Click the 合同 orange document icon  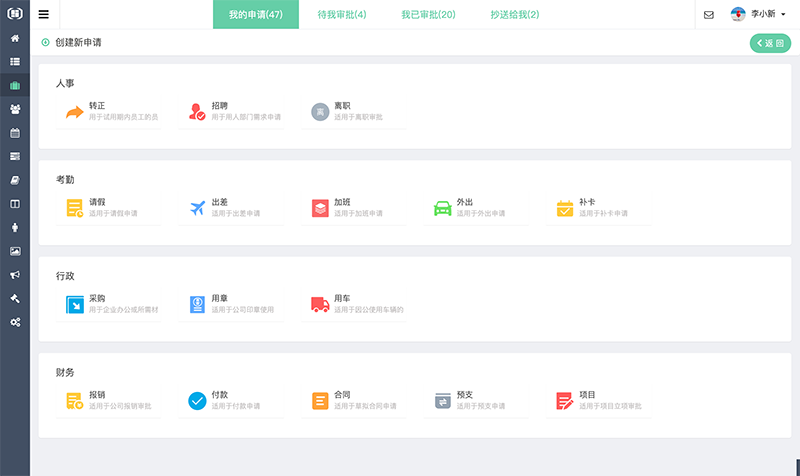coord(320,401)
